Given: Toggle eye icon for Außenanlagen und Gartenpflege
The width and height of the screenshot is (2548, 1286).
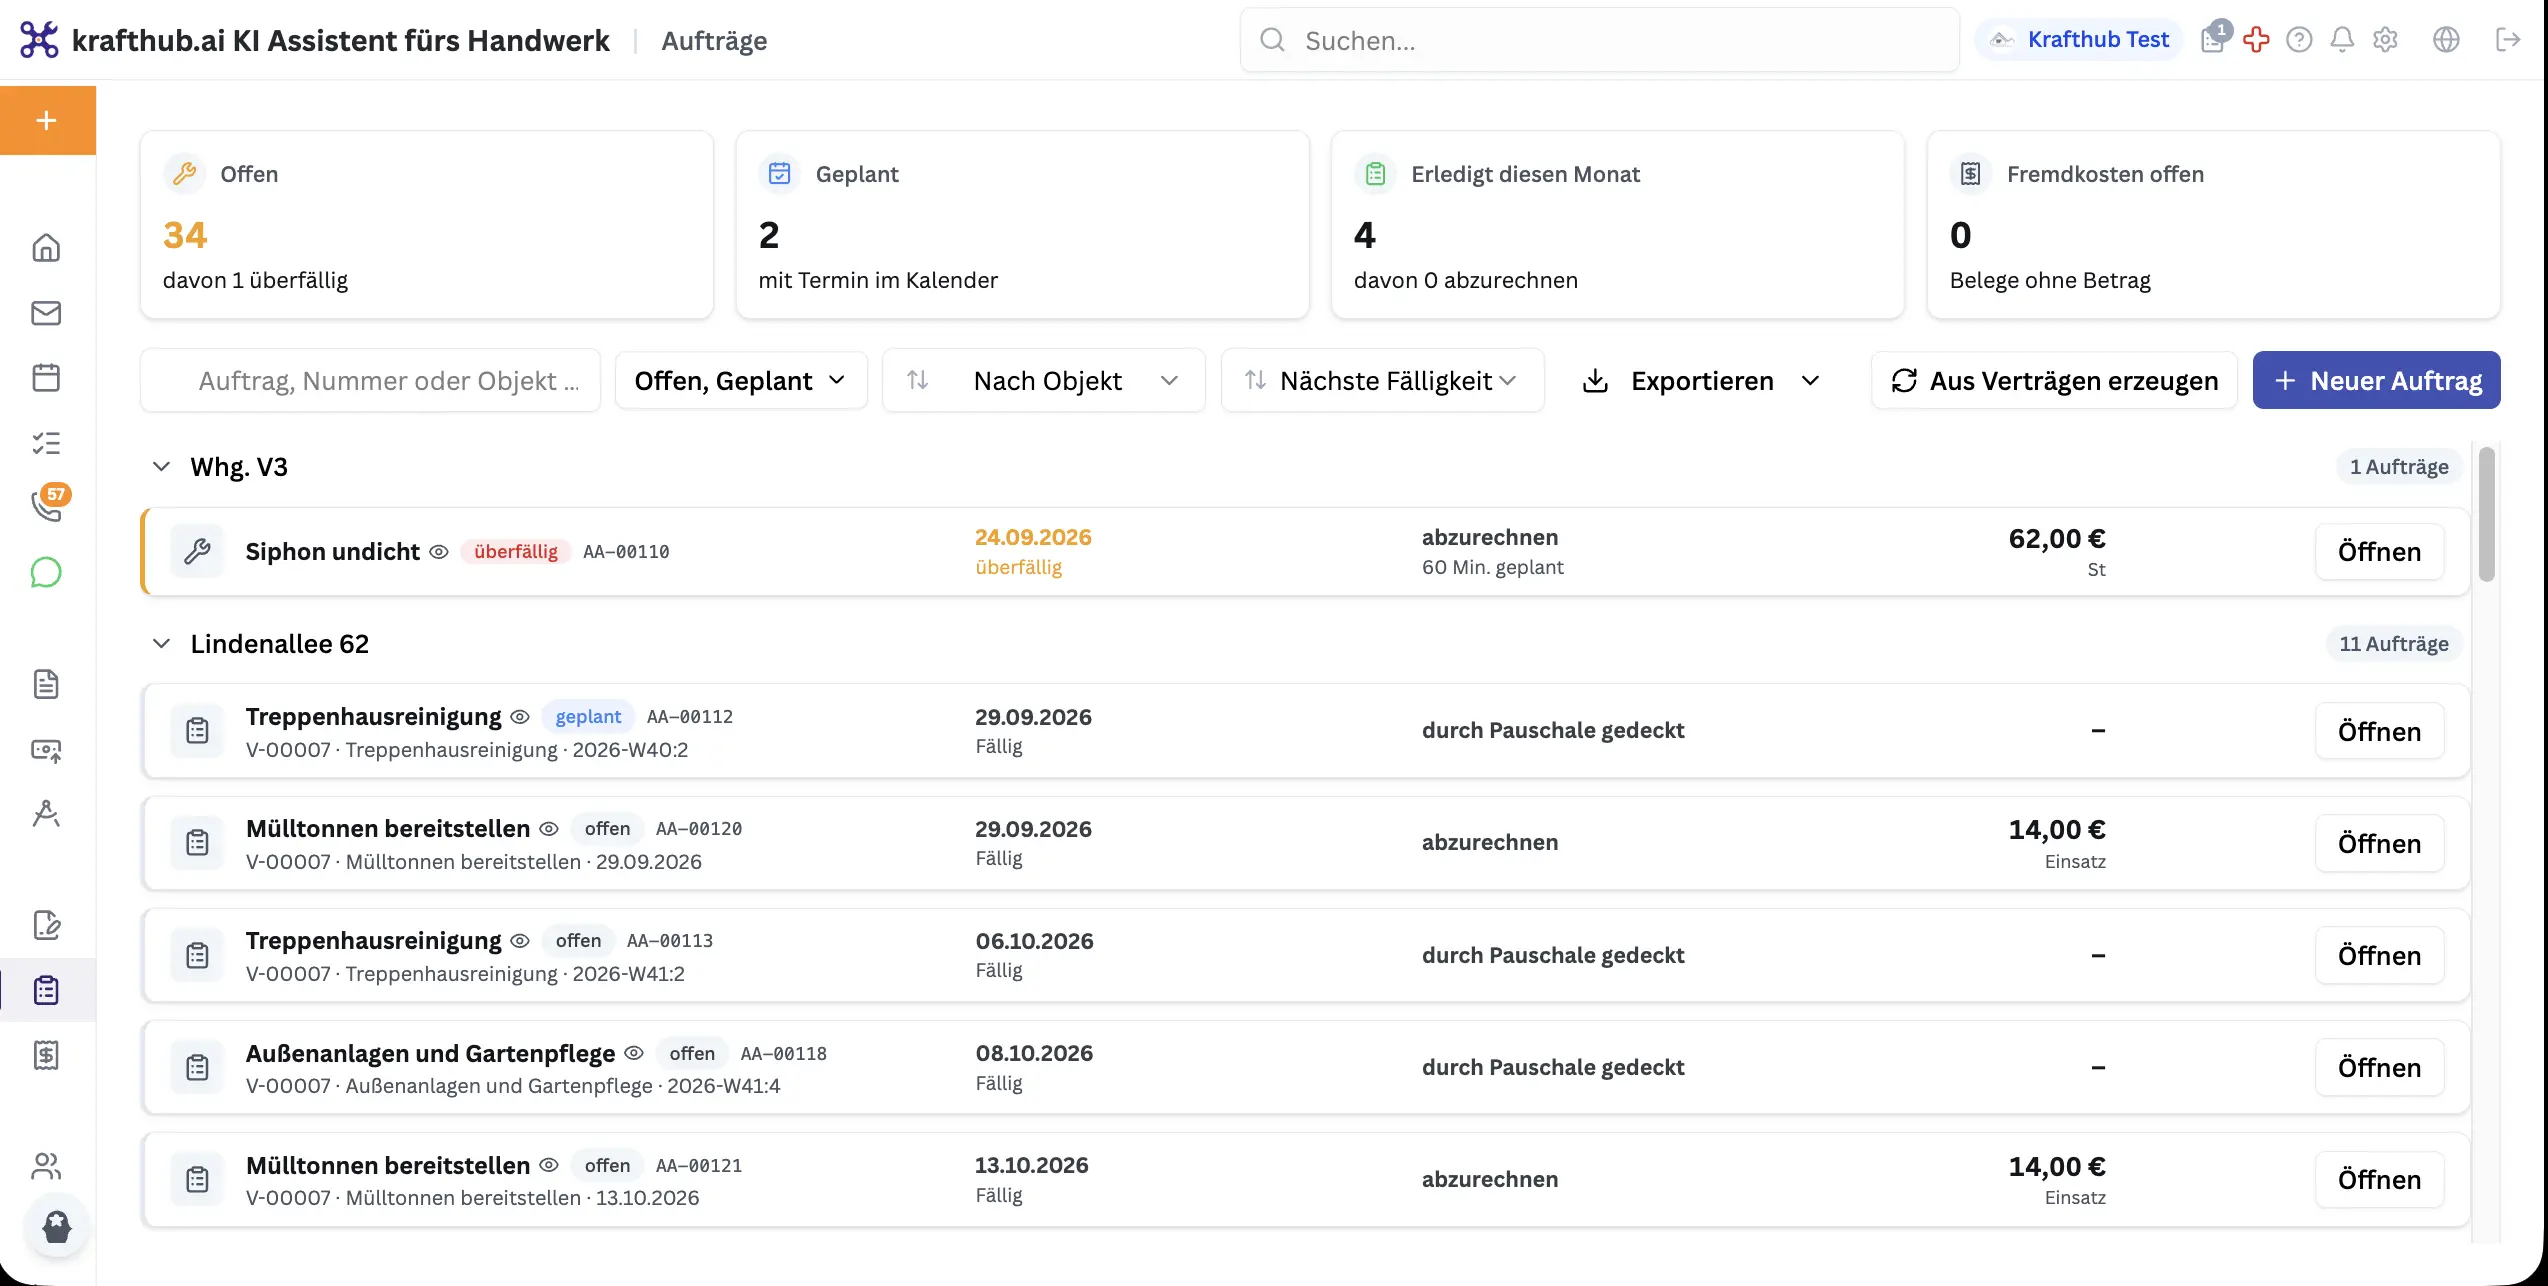Looking at the screenshot, I should (634, 1053).
